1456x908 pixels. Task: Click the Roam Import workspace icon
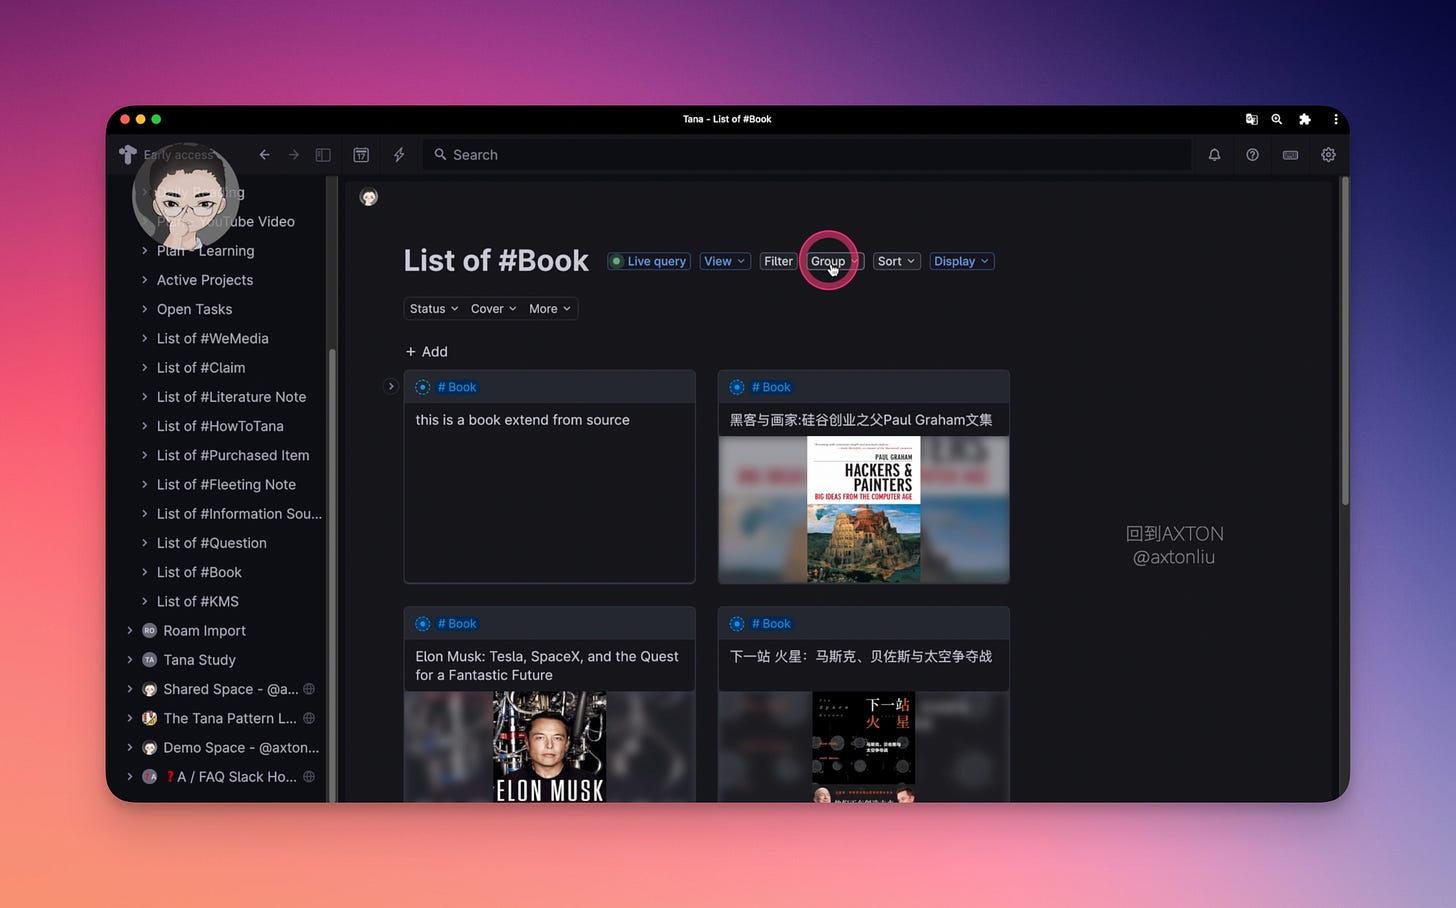150,631
